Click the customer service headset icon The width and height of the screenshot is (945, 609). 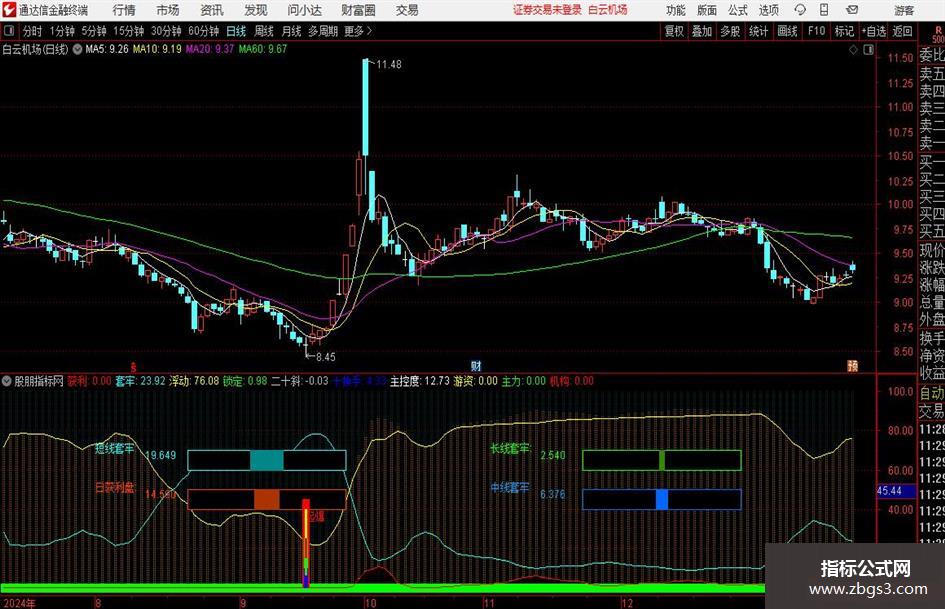(x=800, y=10)
